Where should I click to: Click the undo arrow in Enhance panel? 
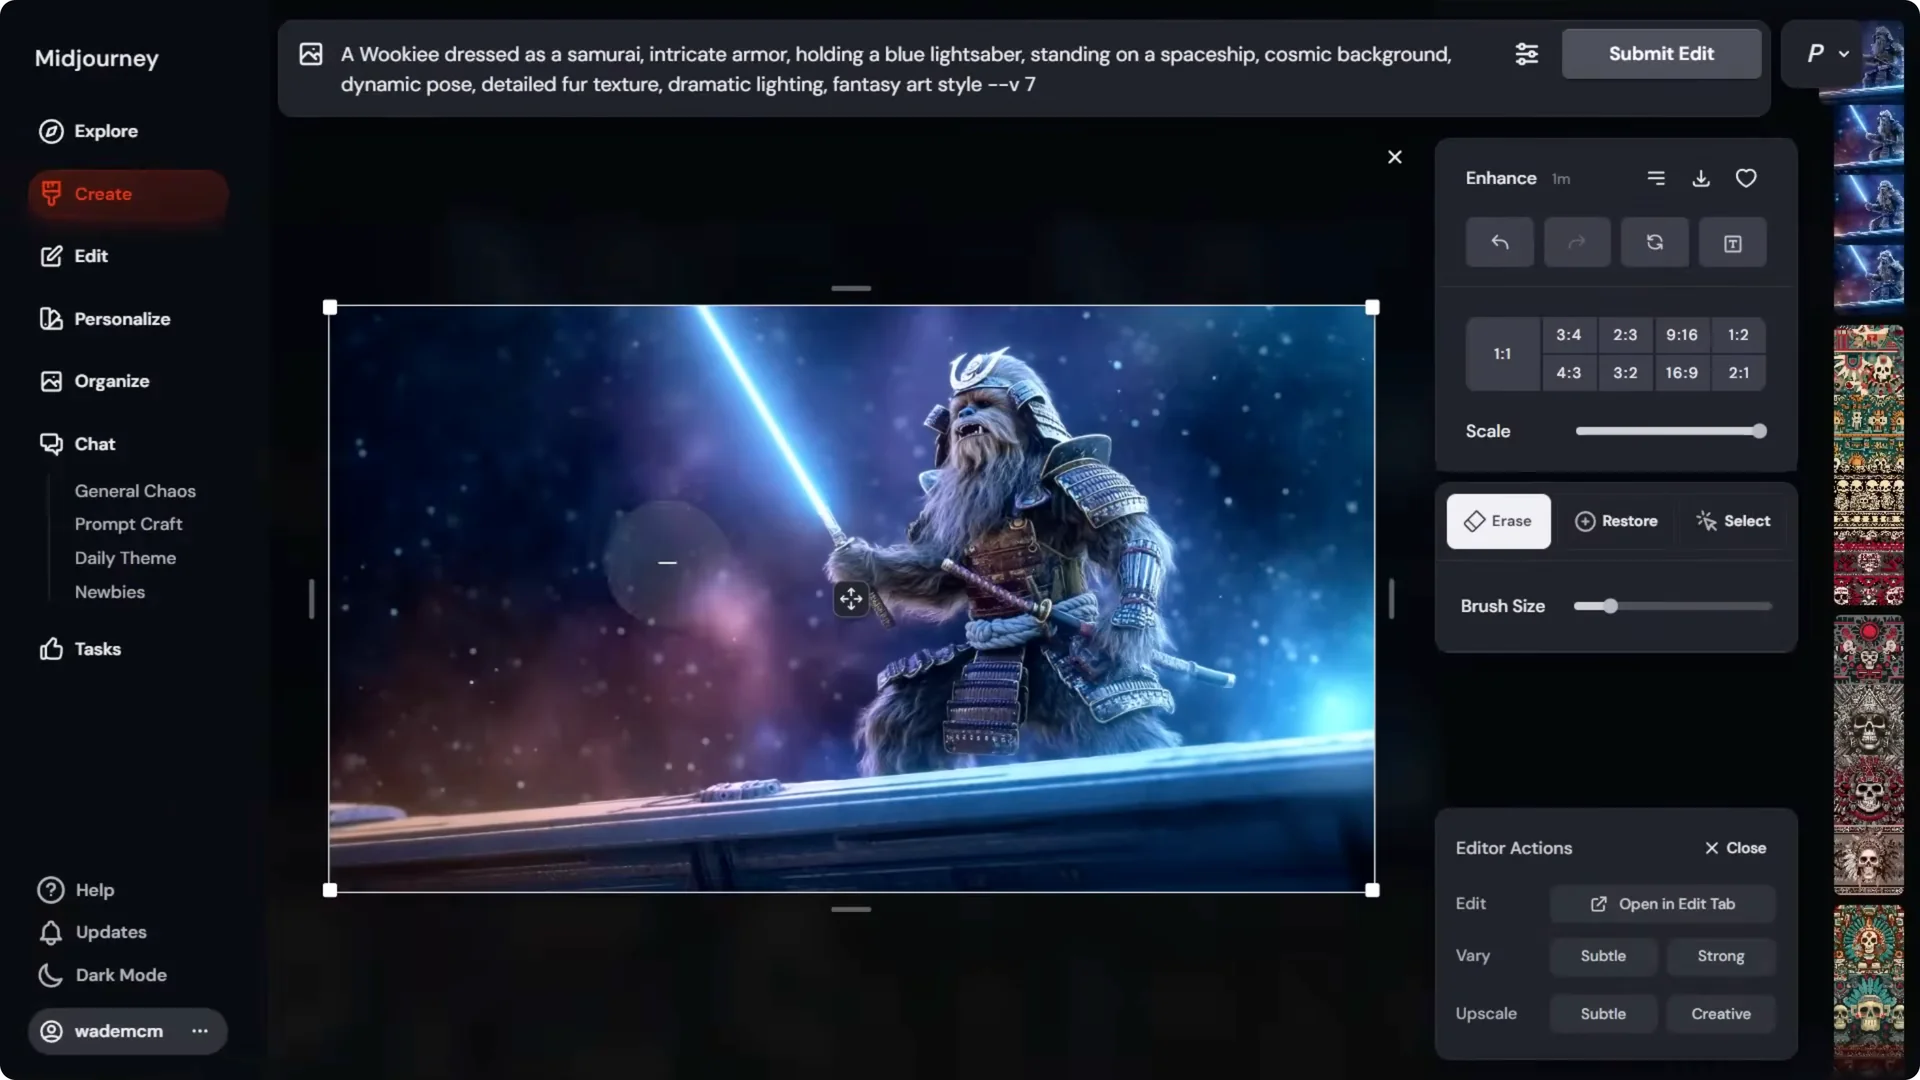coord(1499,242)
